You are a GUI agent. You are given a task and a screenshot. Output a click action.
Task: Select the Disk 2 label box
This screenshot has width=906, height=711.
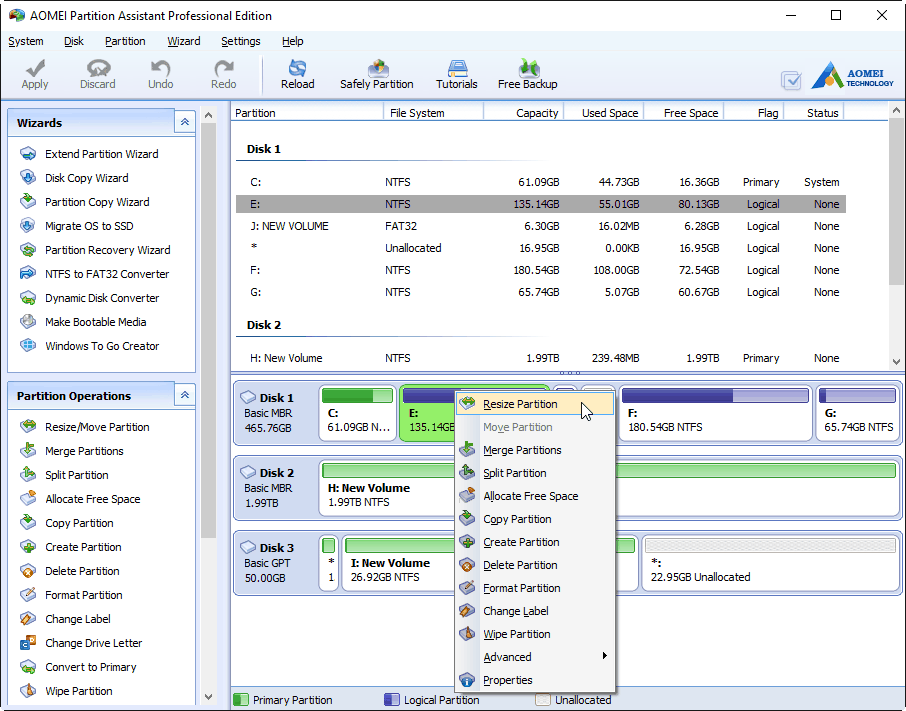pos(276,487)
